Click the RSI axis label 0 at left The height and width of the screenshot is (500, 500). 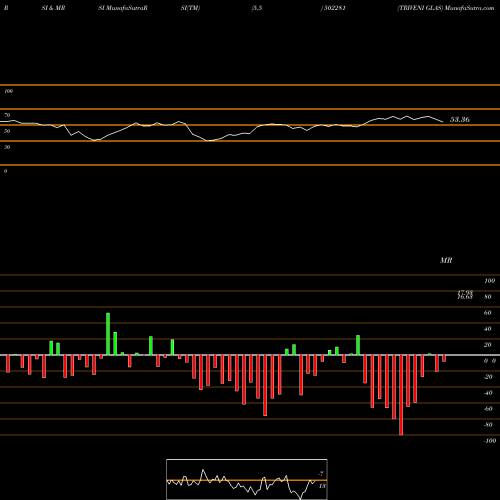[5, 171]
